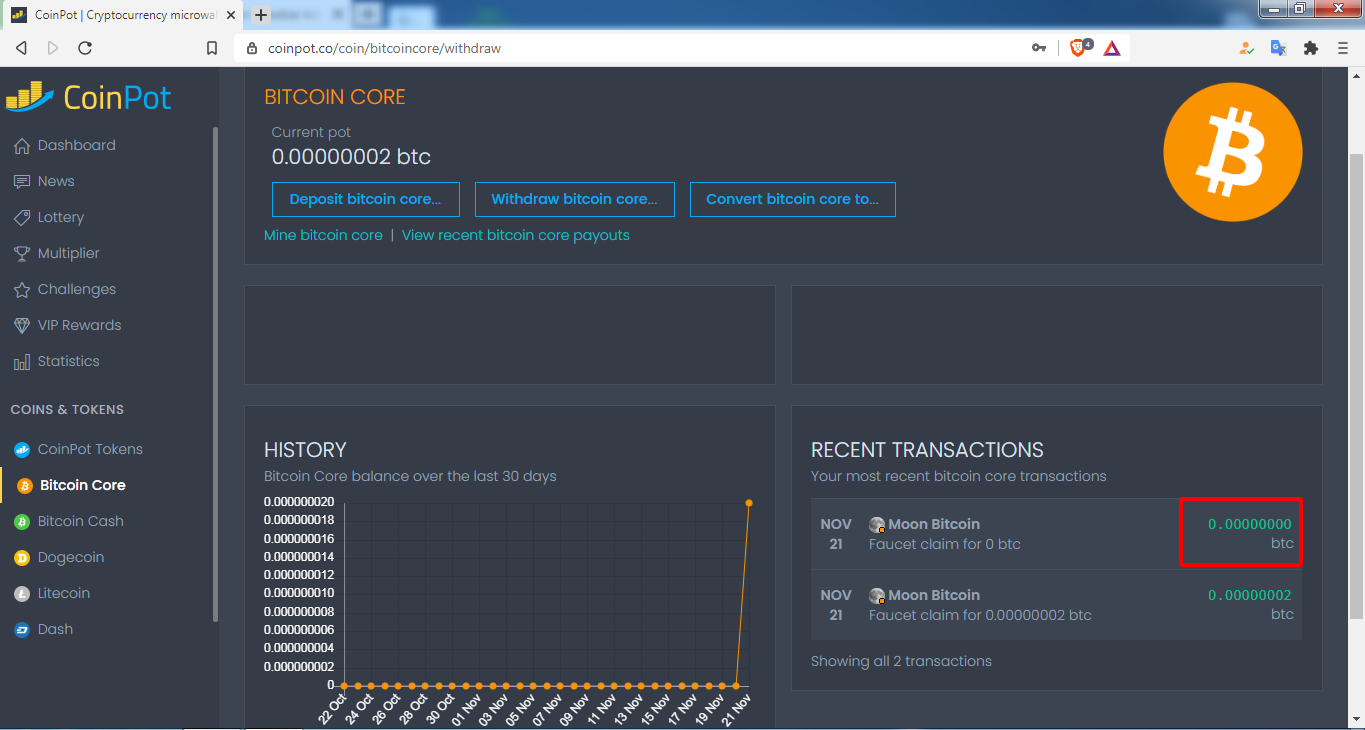Image resolution: width=1365 pixels, height=730 pixels.
Task: Click the 21 Nov data point on chart
Action: [749, 503]
